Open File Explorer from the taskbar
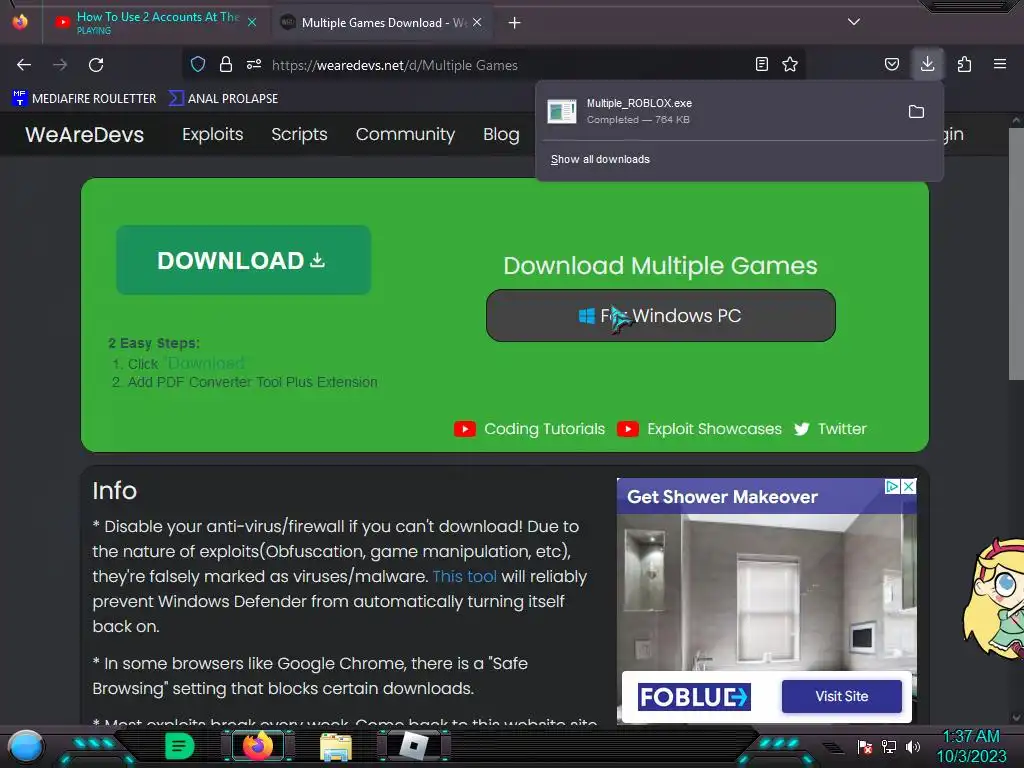The height and width of the screenshot is (768, 1024). coord(336,746)
